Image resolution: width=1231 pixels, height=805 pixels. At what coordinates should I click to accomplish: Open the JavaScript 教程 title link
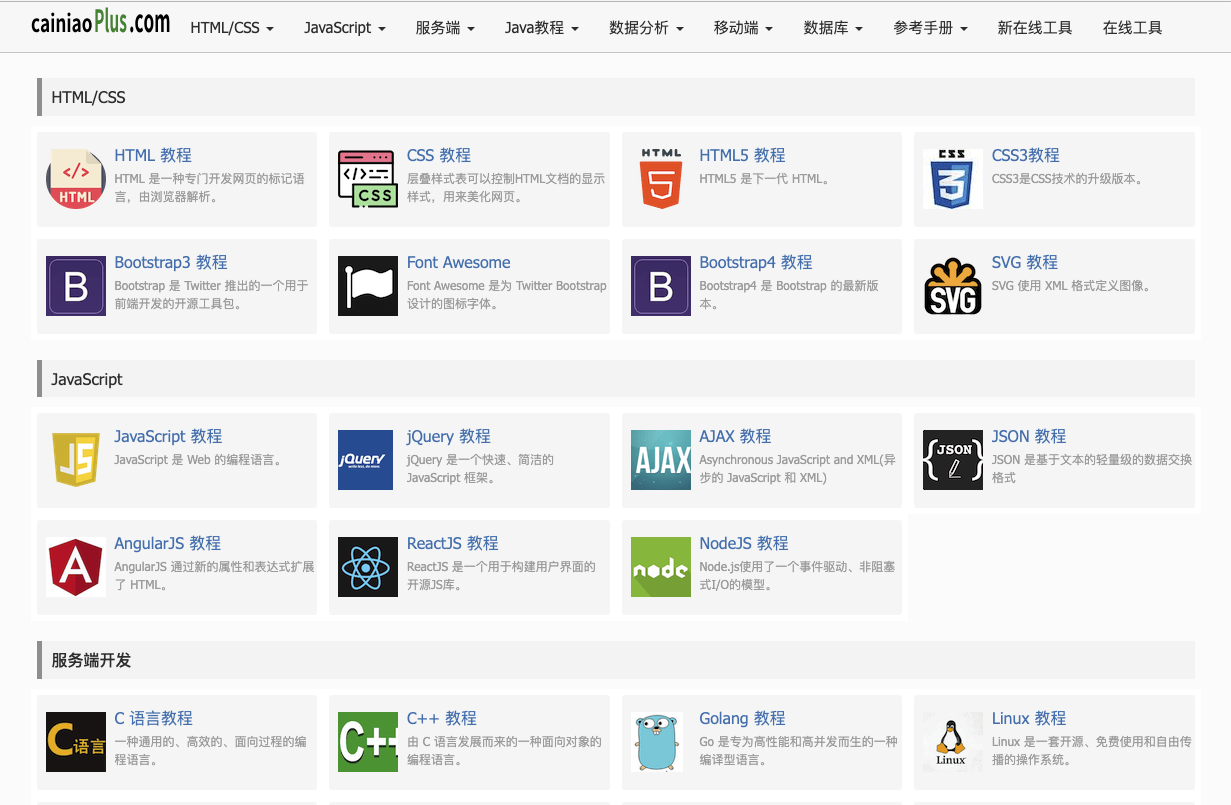click(x=168, y=436)
